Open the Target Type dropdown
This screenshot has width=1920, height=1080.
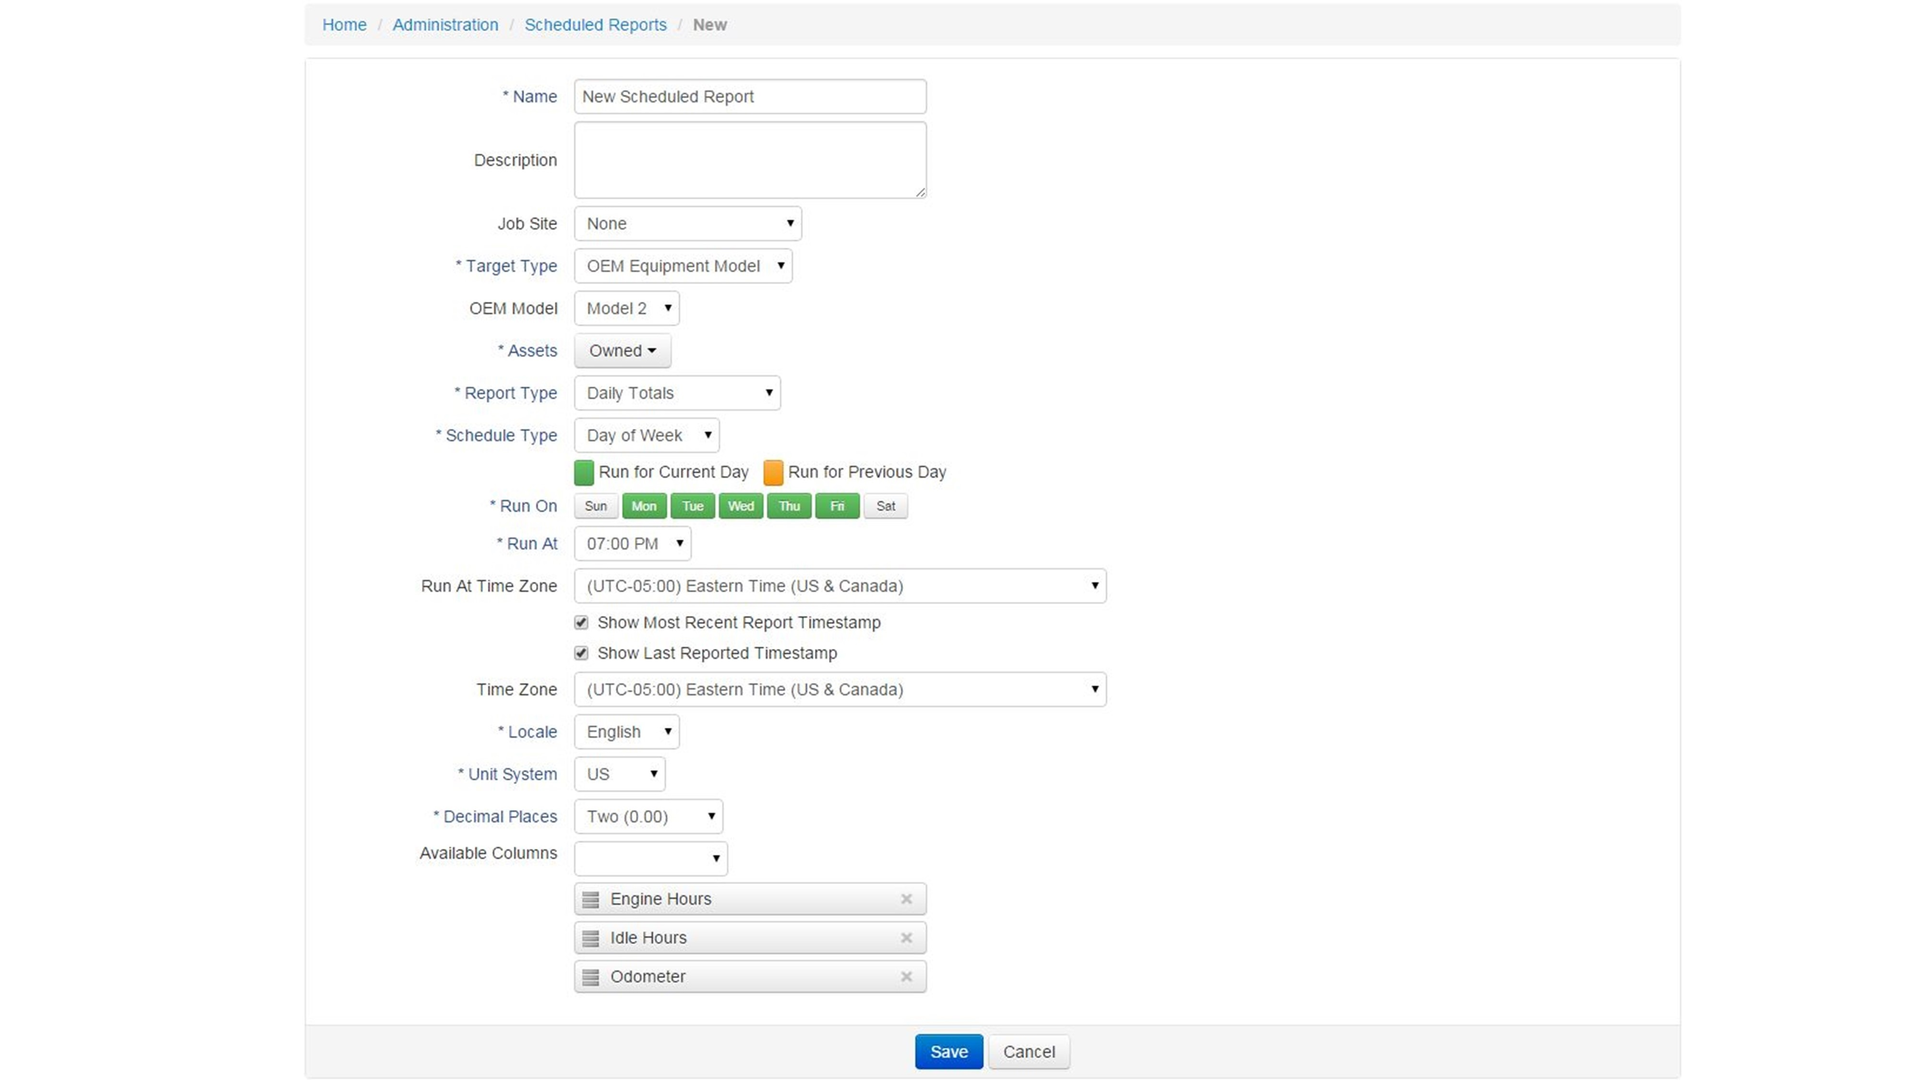(x=683, y=266)
